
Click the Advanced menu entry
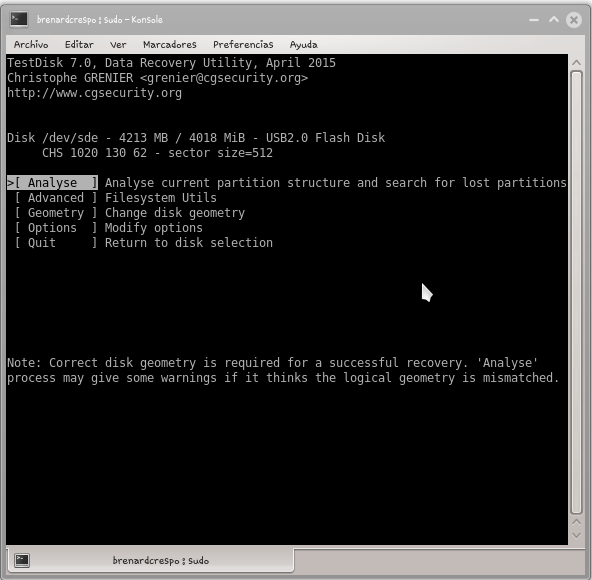point(56,198)
